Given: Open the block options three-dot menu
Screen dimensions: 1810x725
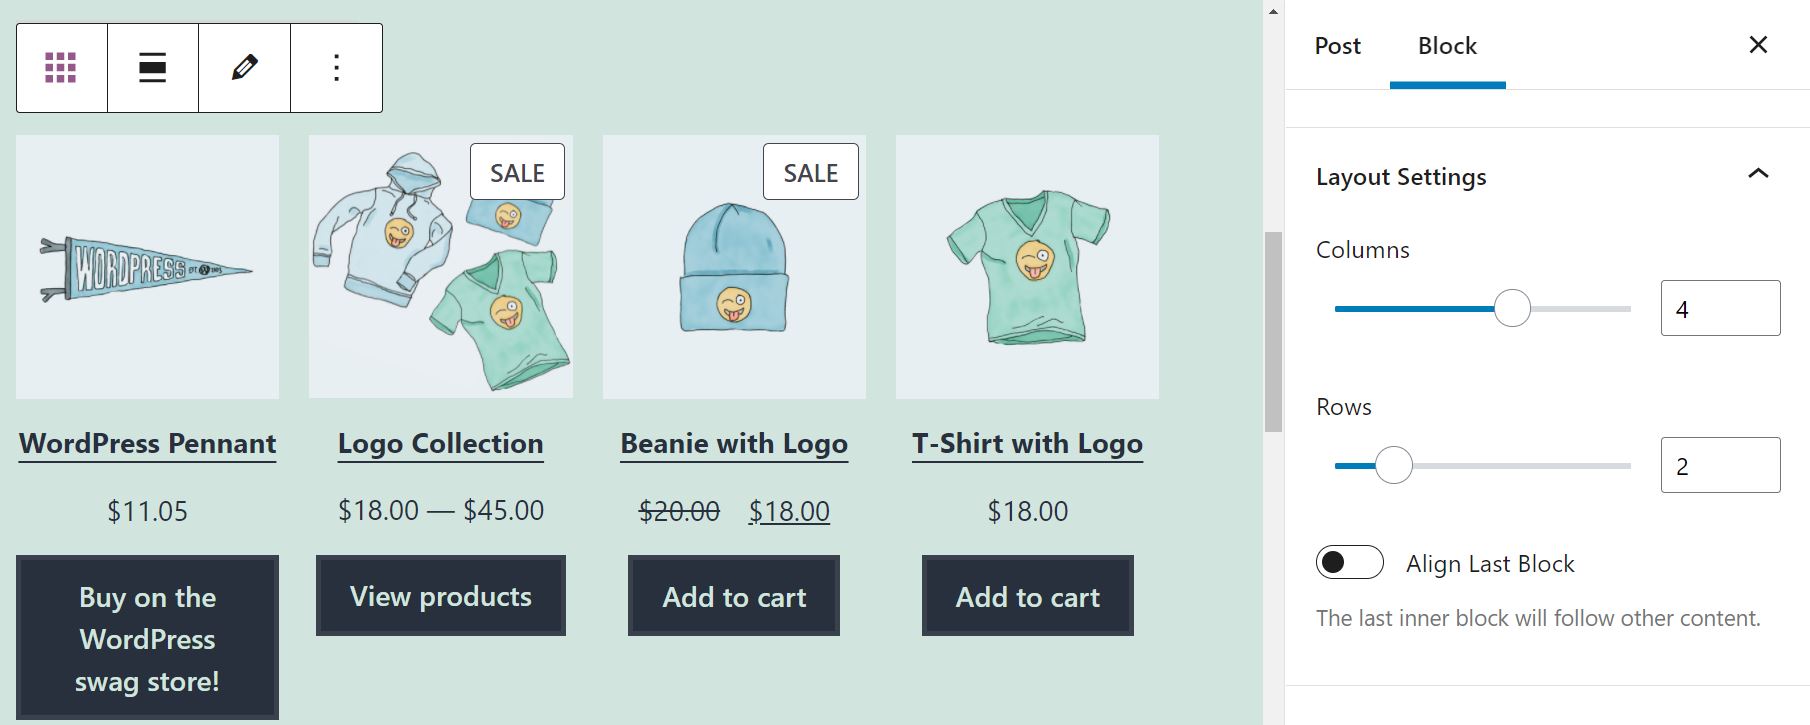Looking at the screenshot, I should point(336,68).
